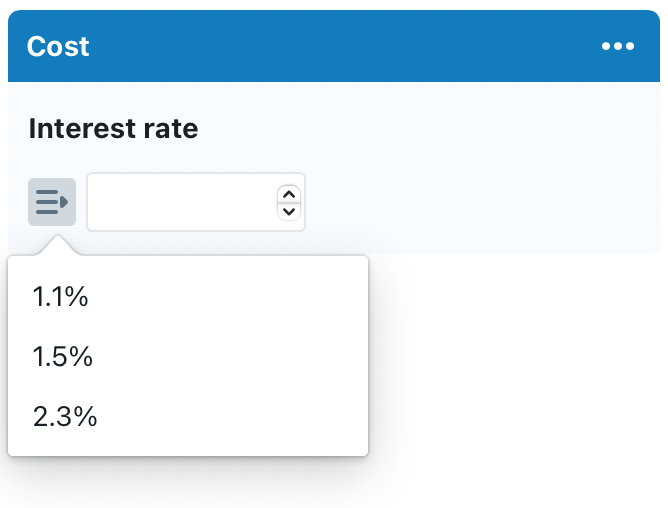Click the stepper up arrow
668x508 pixels.
(x=289, y=193)
